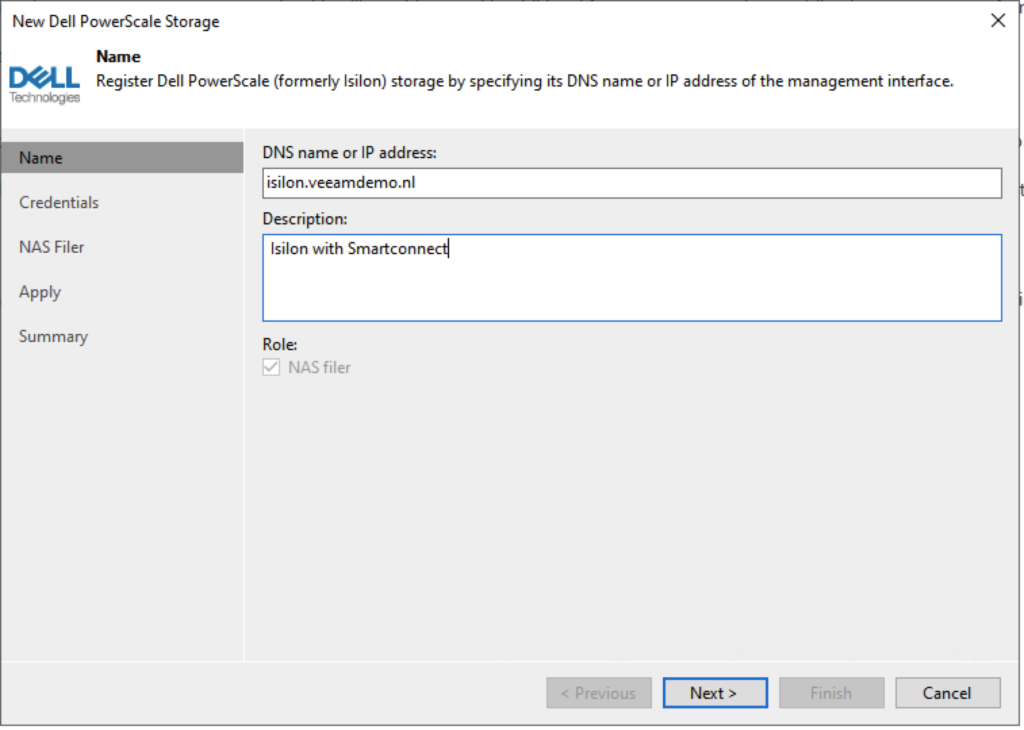The width and height of the screenshot is (1024, 730).
Task: Jump to the Apply step
Action: point(40,292)
